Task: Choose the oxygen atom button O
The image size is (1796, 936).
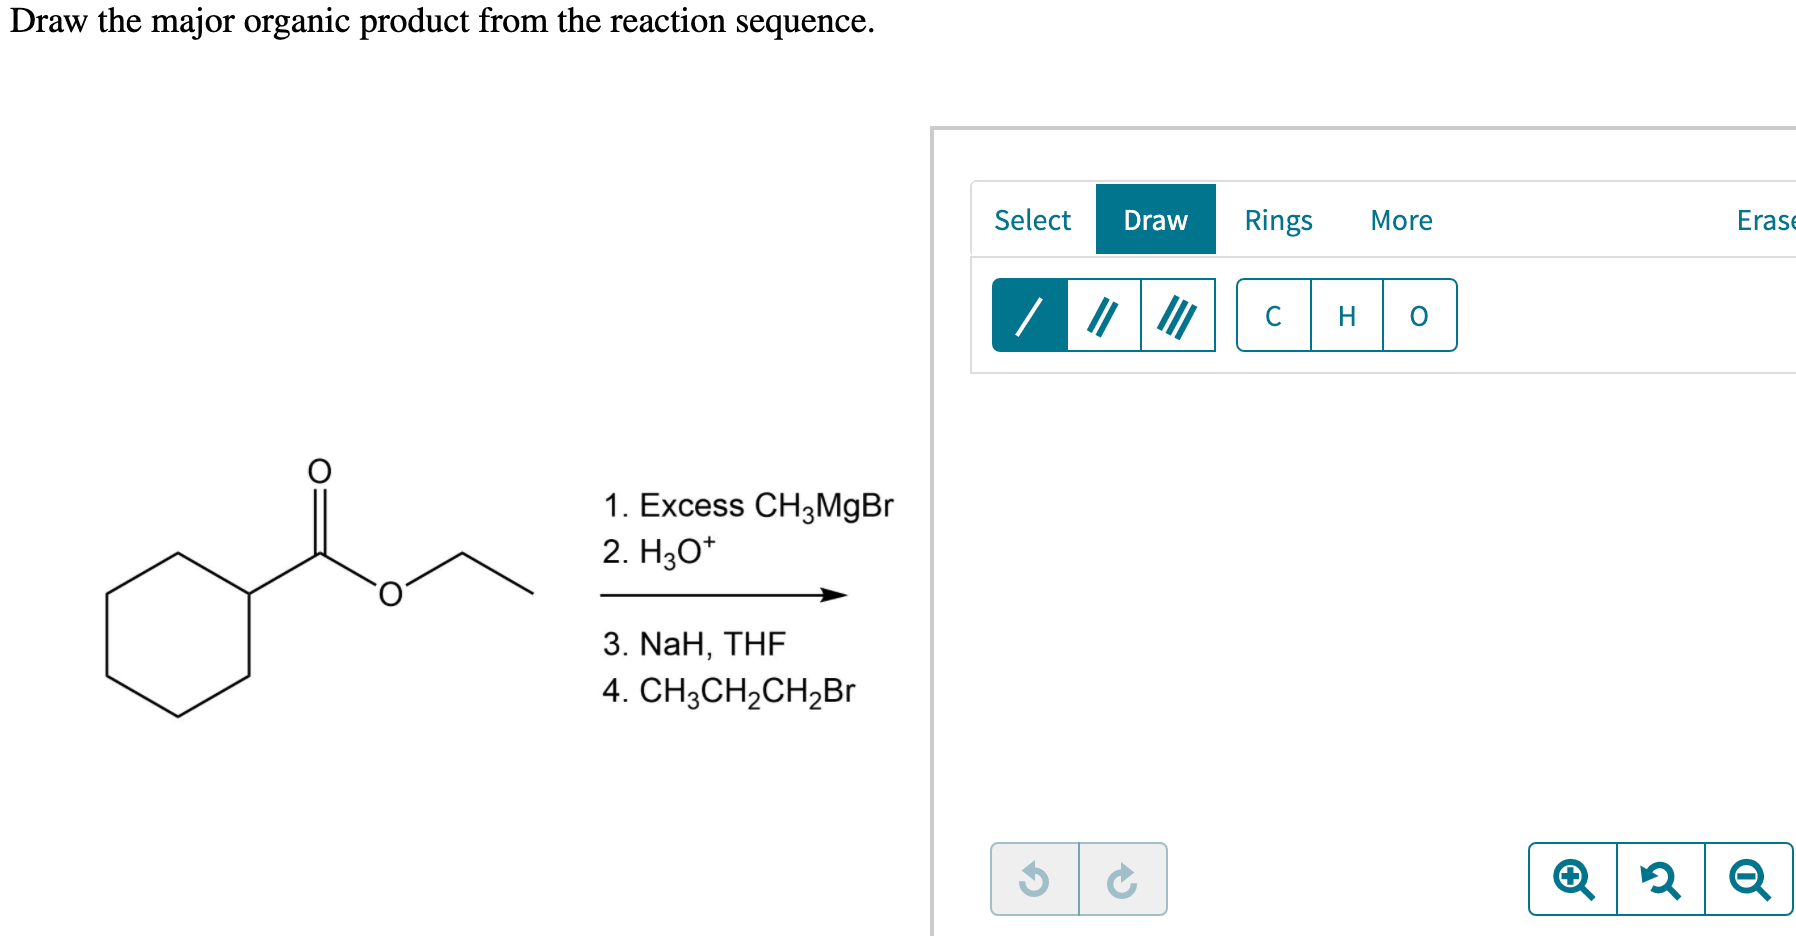Action: [x=1420, y=315]
